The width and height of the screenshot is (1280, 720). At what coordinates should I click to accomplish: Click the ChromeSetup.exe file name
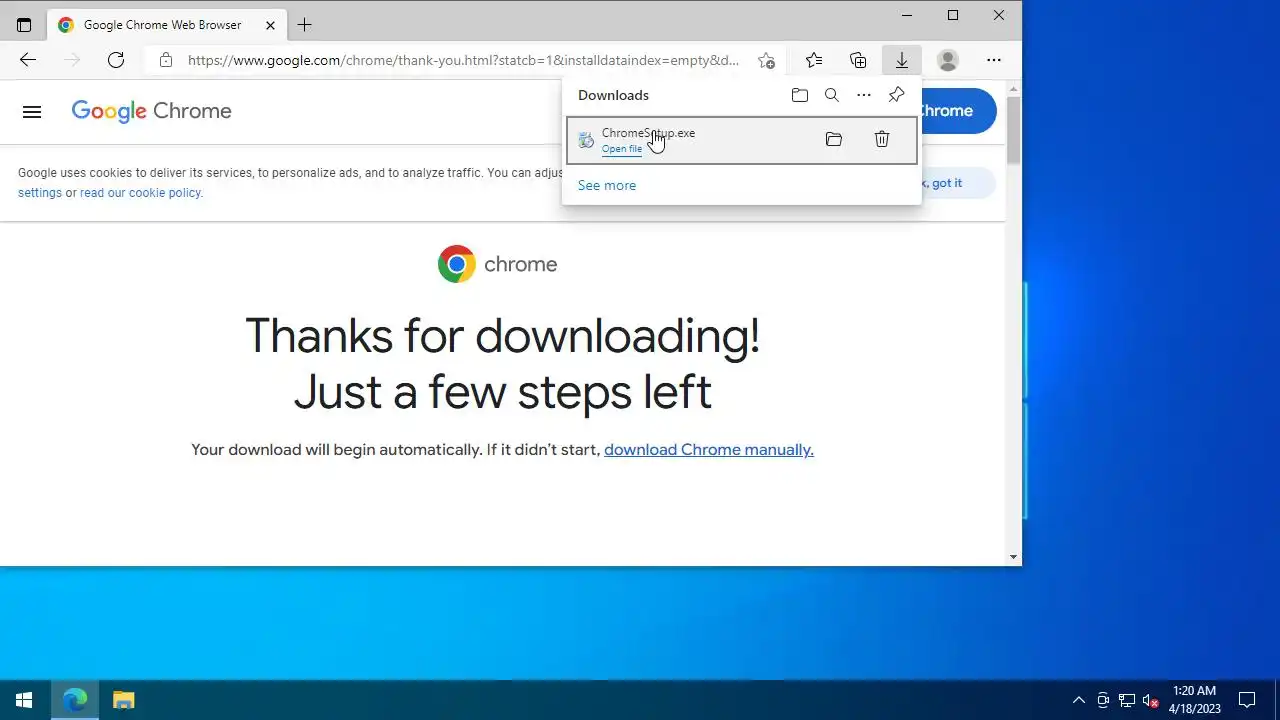pos(648,133)
